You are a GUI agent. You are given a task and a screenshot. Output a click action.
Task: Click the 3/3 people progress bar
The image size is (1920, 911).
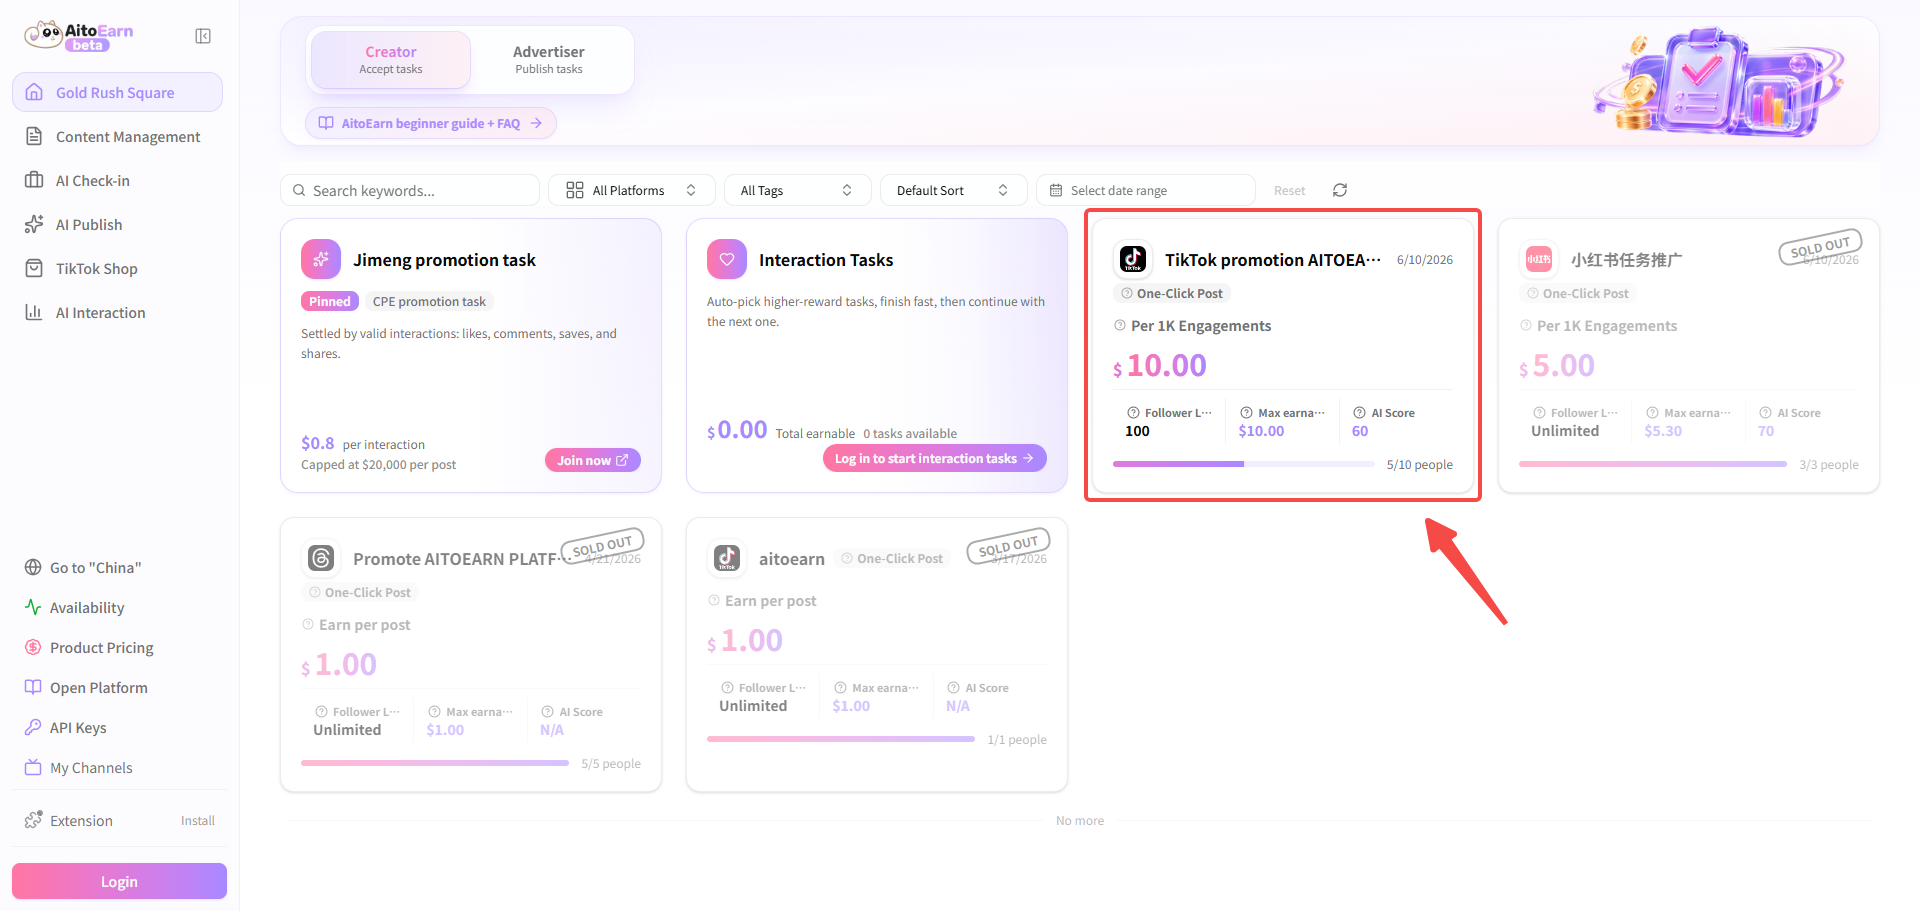point(1653,464)
